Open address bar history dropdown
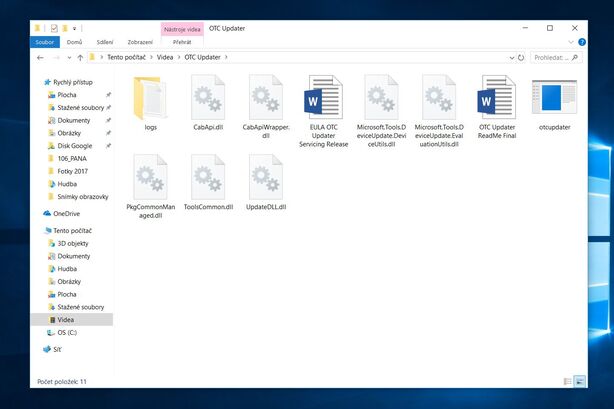This screenshot has height=409, width=614. pyautogui.click(x=511, y=58)
